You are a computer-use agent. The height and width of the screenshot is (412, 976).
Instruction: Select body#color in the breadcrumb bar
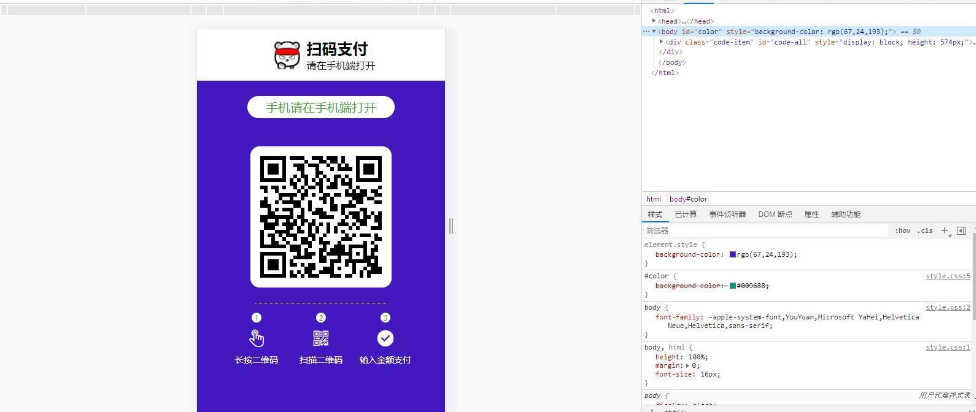click(x=688, y=199)
